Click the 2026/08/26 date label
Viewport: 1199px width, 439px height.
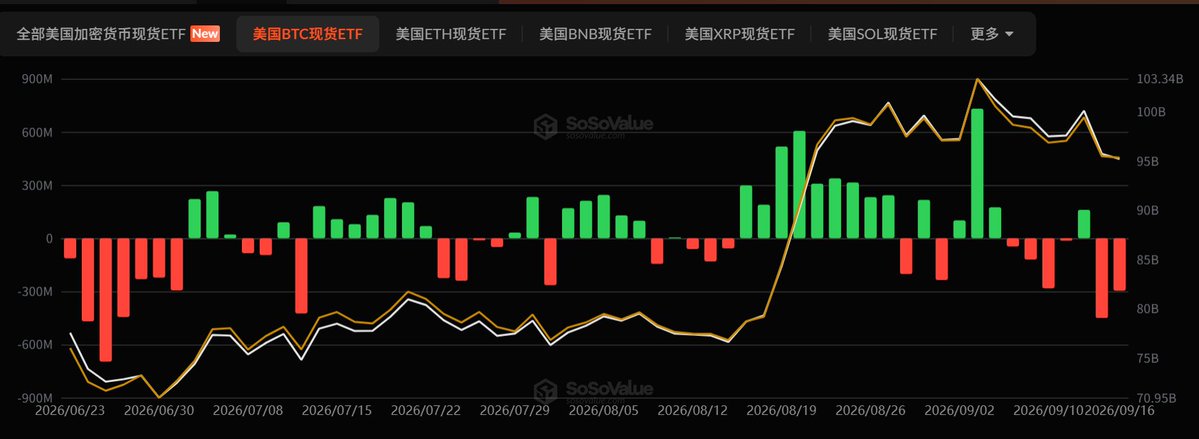pos(870,410)
